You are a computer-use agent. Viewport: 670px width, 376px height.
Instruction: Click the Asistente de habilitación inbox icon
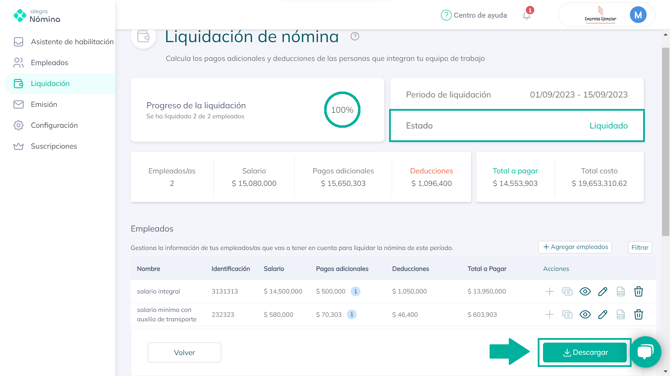[18, 41]
